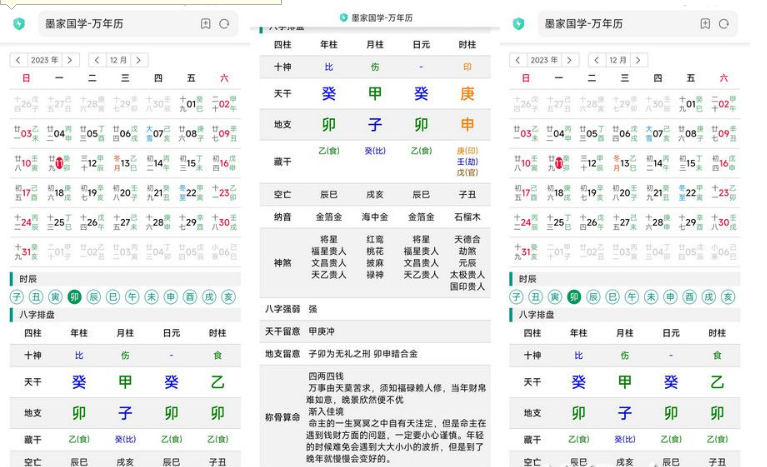Click refresh icon in left panel header
Image resolution: width=767 pixels, height=467 pixels.
pyautogui.click(x=224, y=24)
